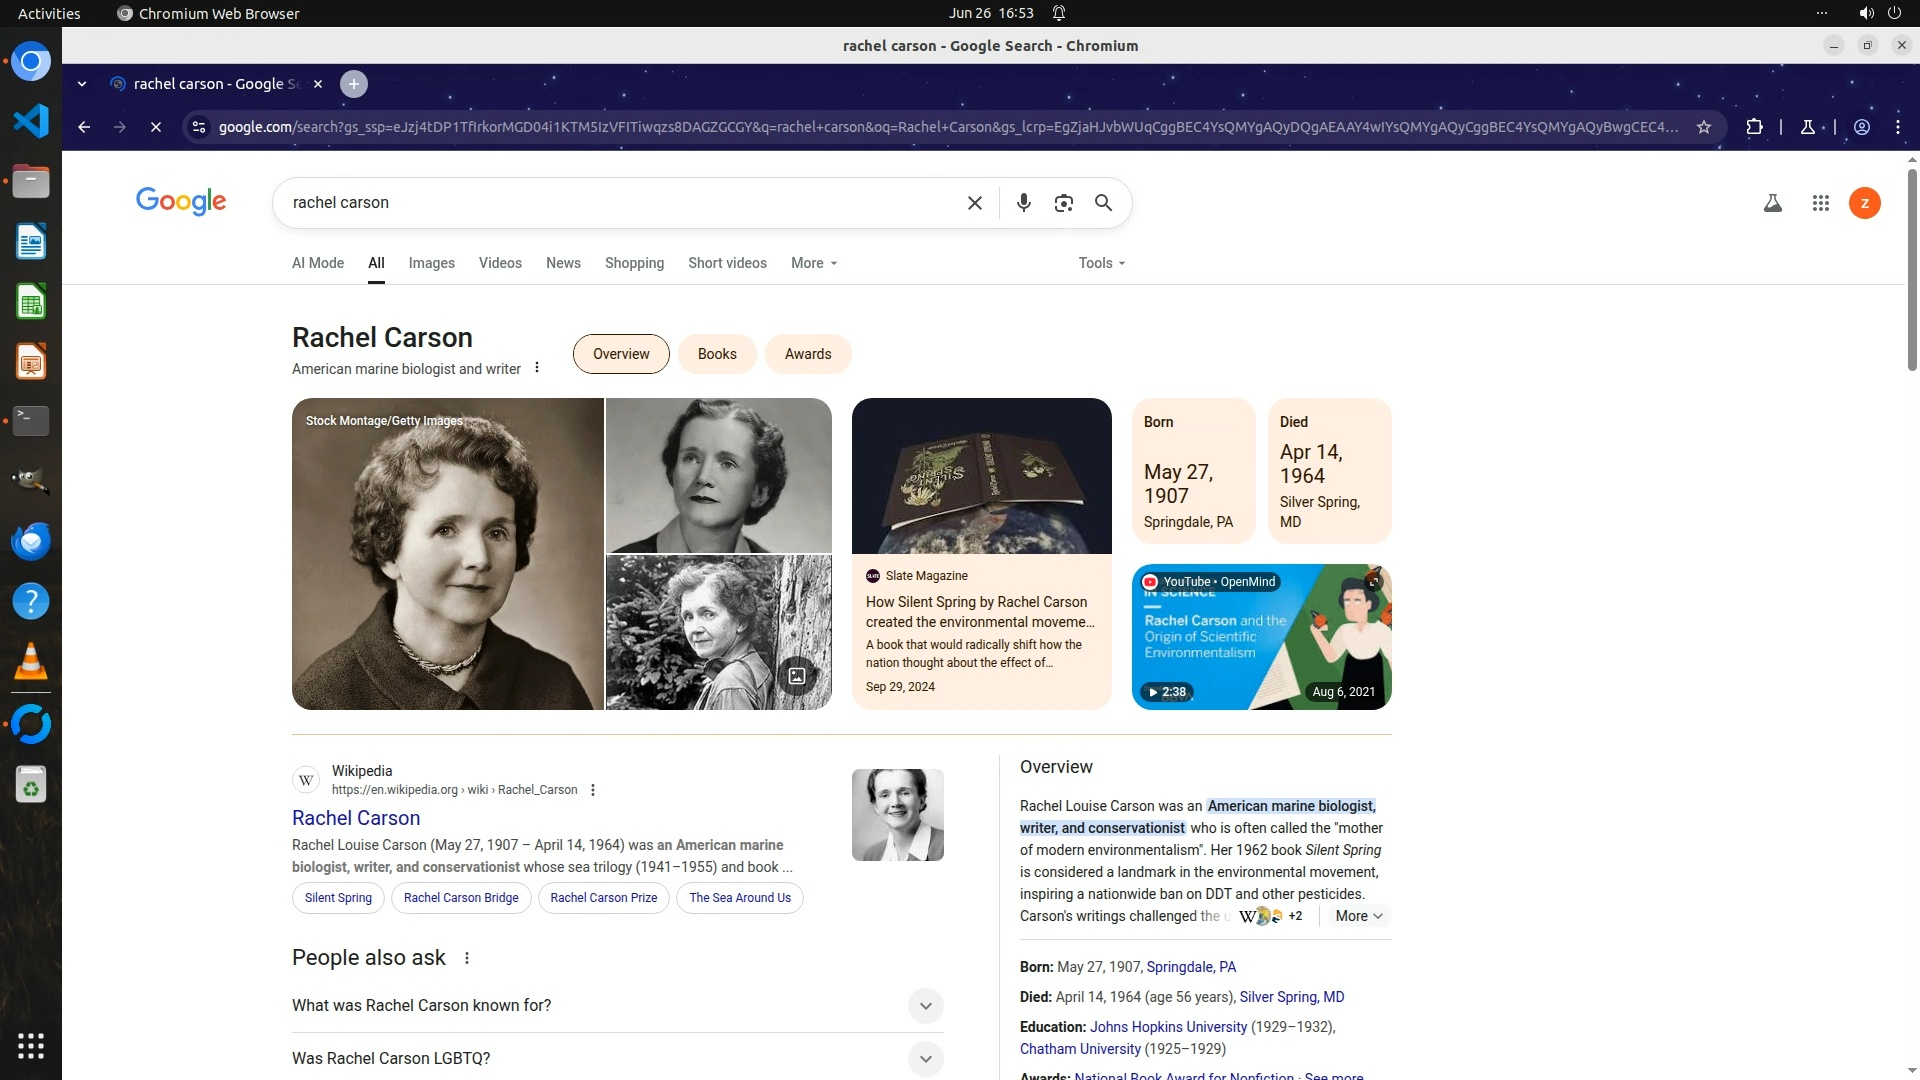The image size is (1920, 1080).
Task: Click the magnifier search button
Action: pyautogui.click(x=1103, y=203)
